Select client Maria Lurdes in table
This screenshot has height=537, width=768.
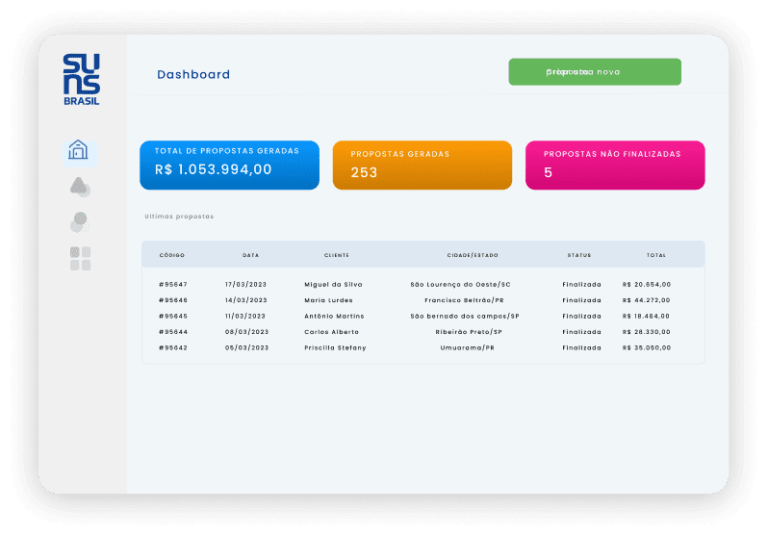point(328,300)
